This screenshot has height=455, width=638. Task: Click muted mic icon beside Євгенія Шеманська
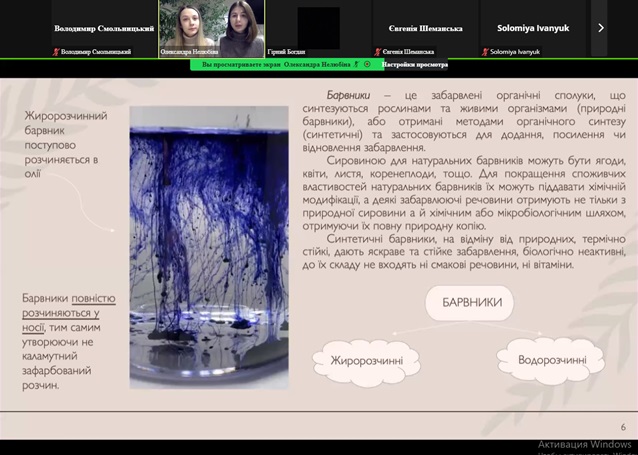pos(378,52)
